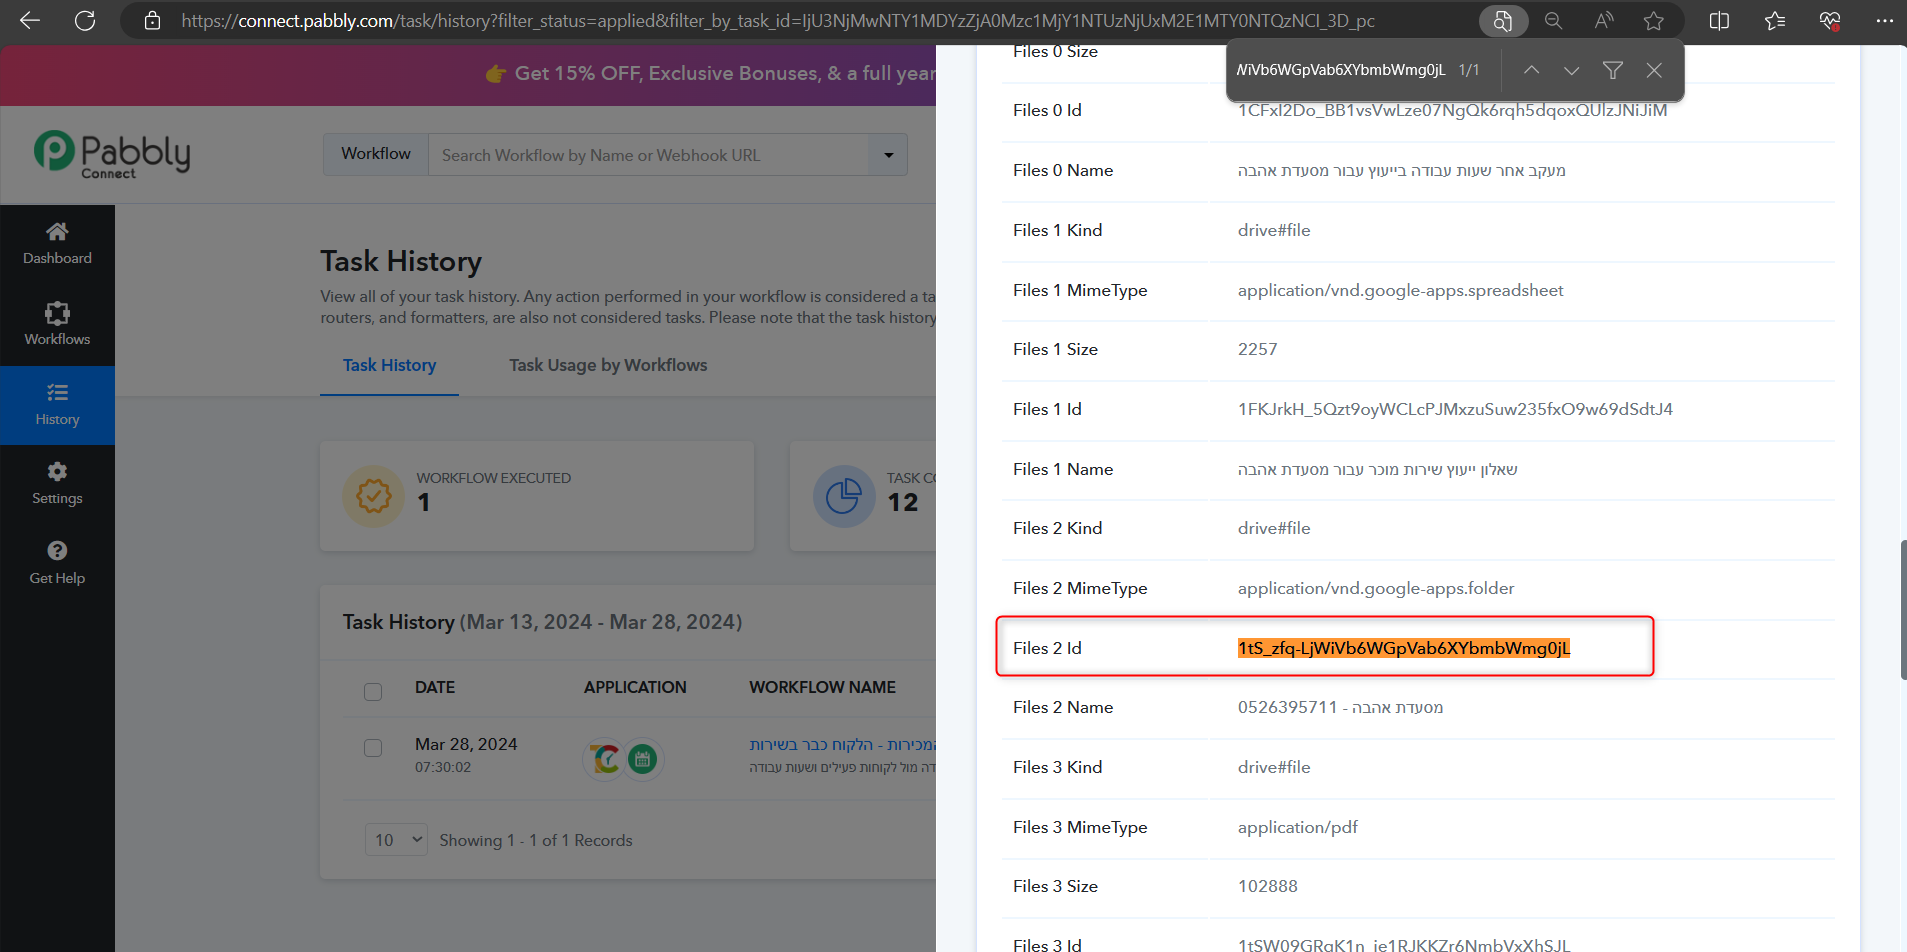The image size is (1907, 952).
Task: Click the Files 2 MimeType folder value
Action: click(1375, 588)
